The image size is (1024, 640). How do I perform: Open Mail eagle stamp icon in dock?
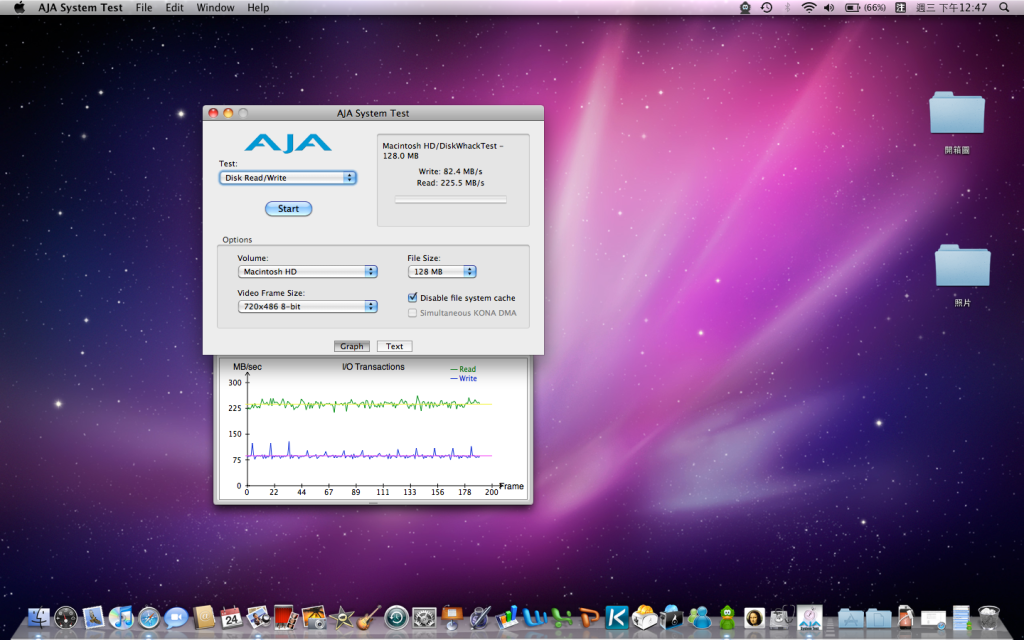pyautogui.click(x=93, y=616)
